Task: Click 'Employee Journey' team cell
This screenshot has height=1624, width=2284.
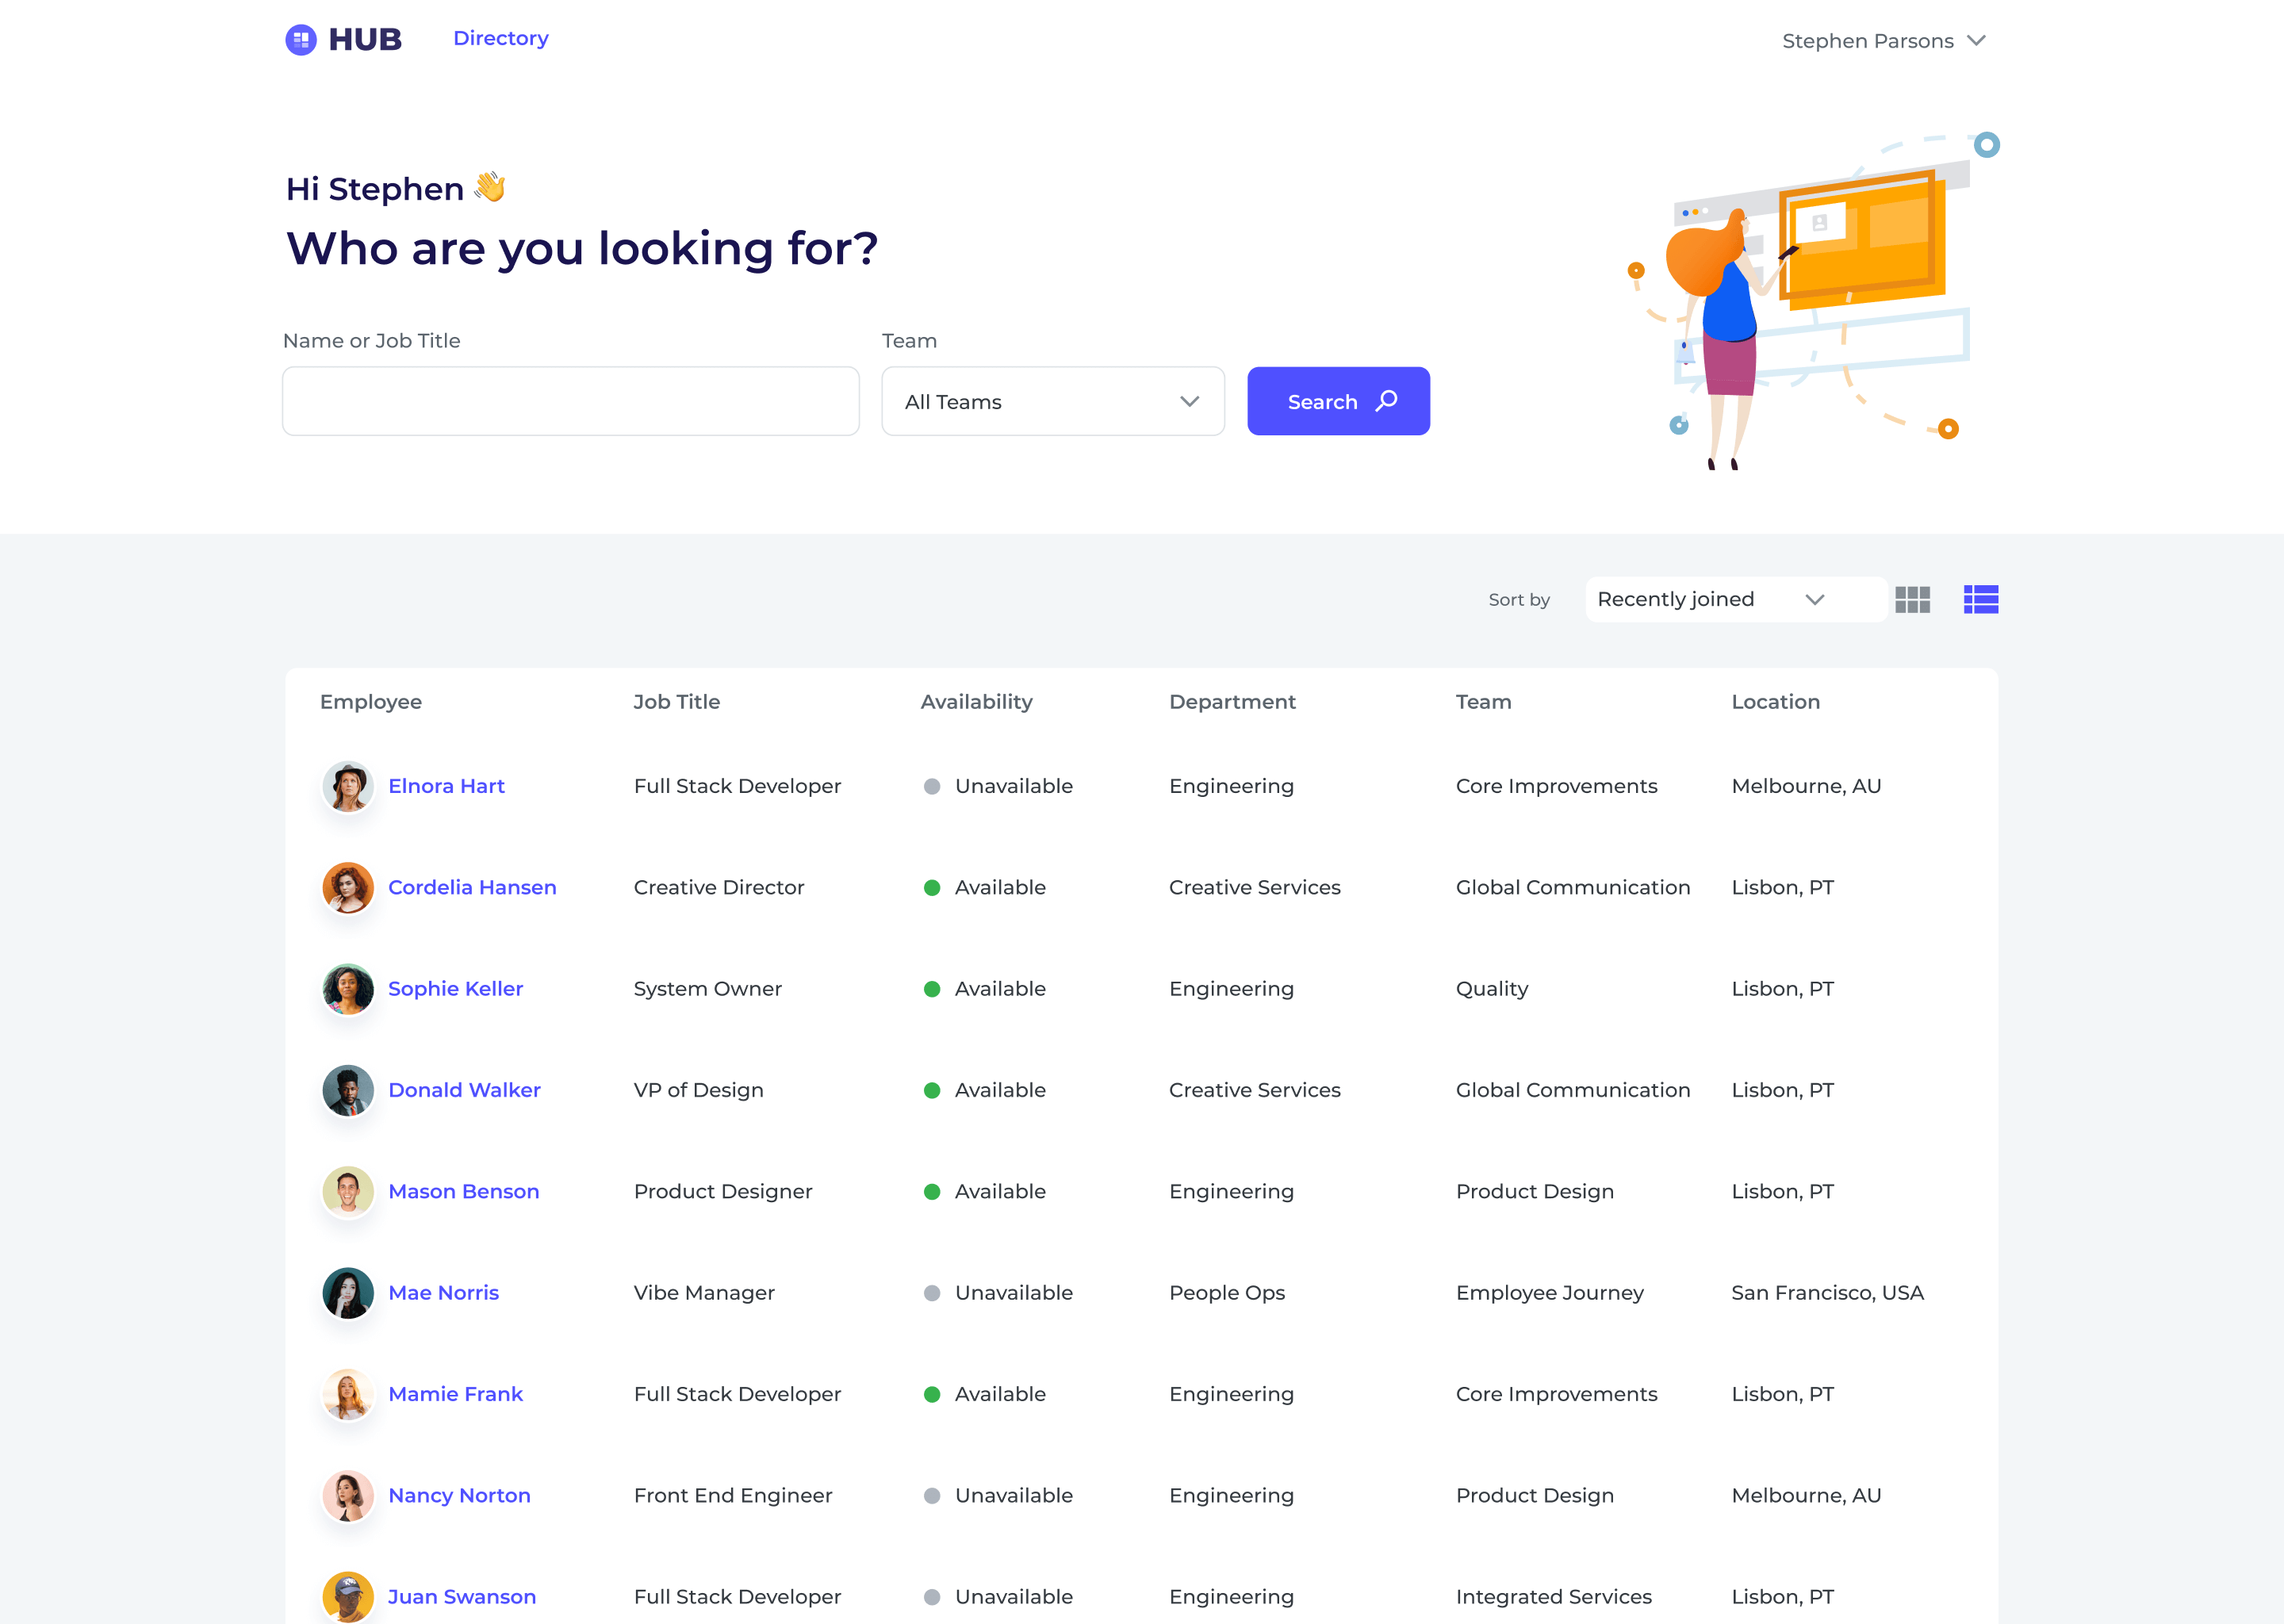Action: (x=1550, y=1293)
